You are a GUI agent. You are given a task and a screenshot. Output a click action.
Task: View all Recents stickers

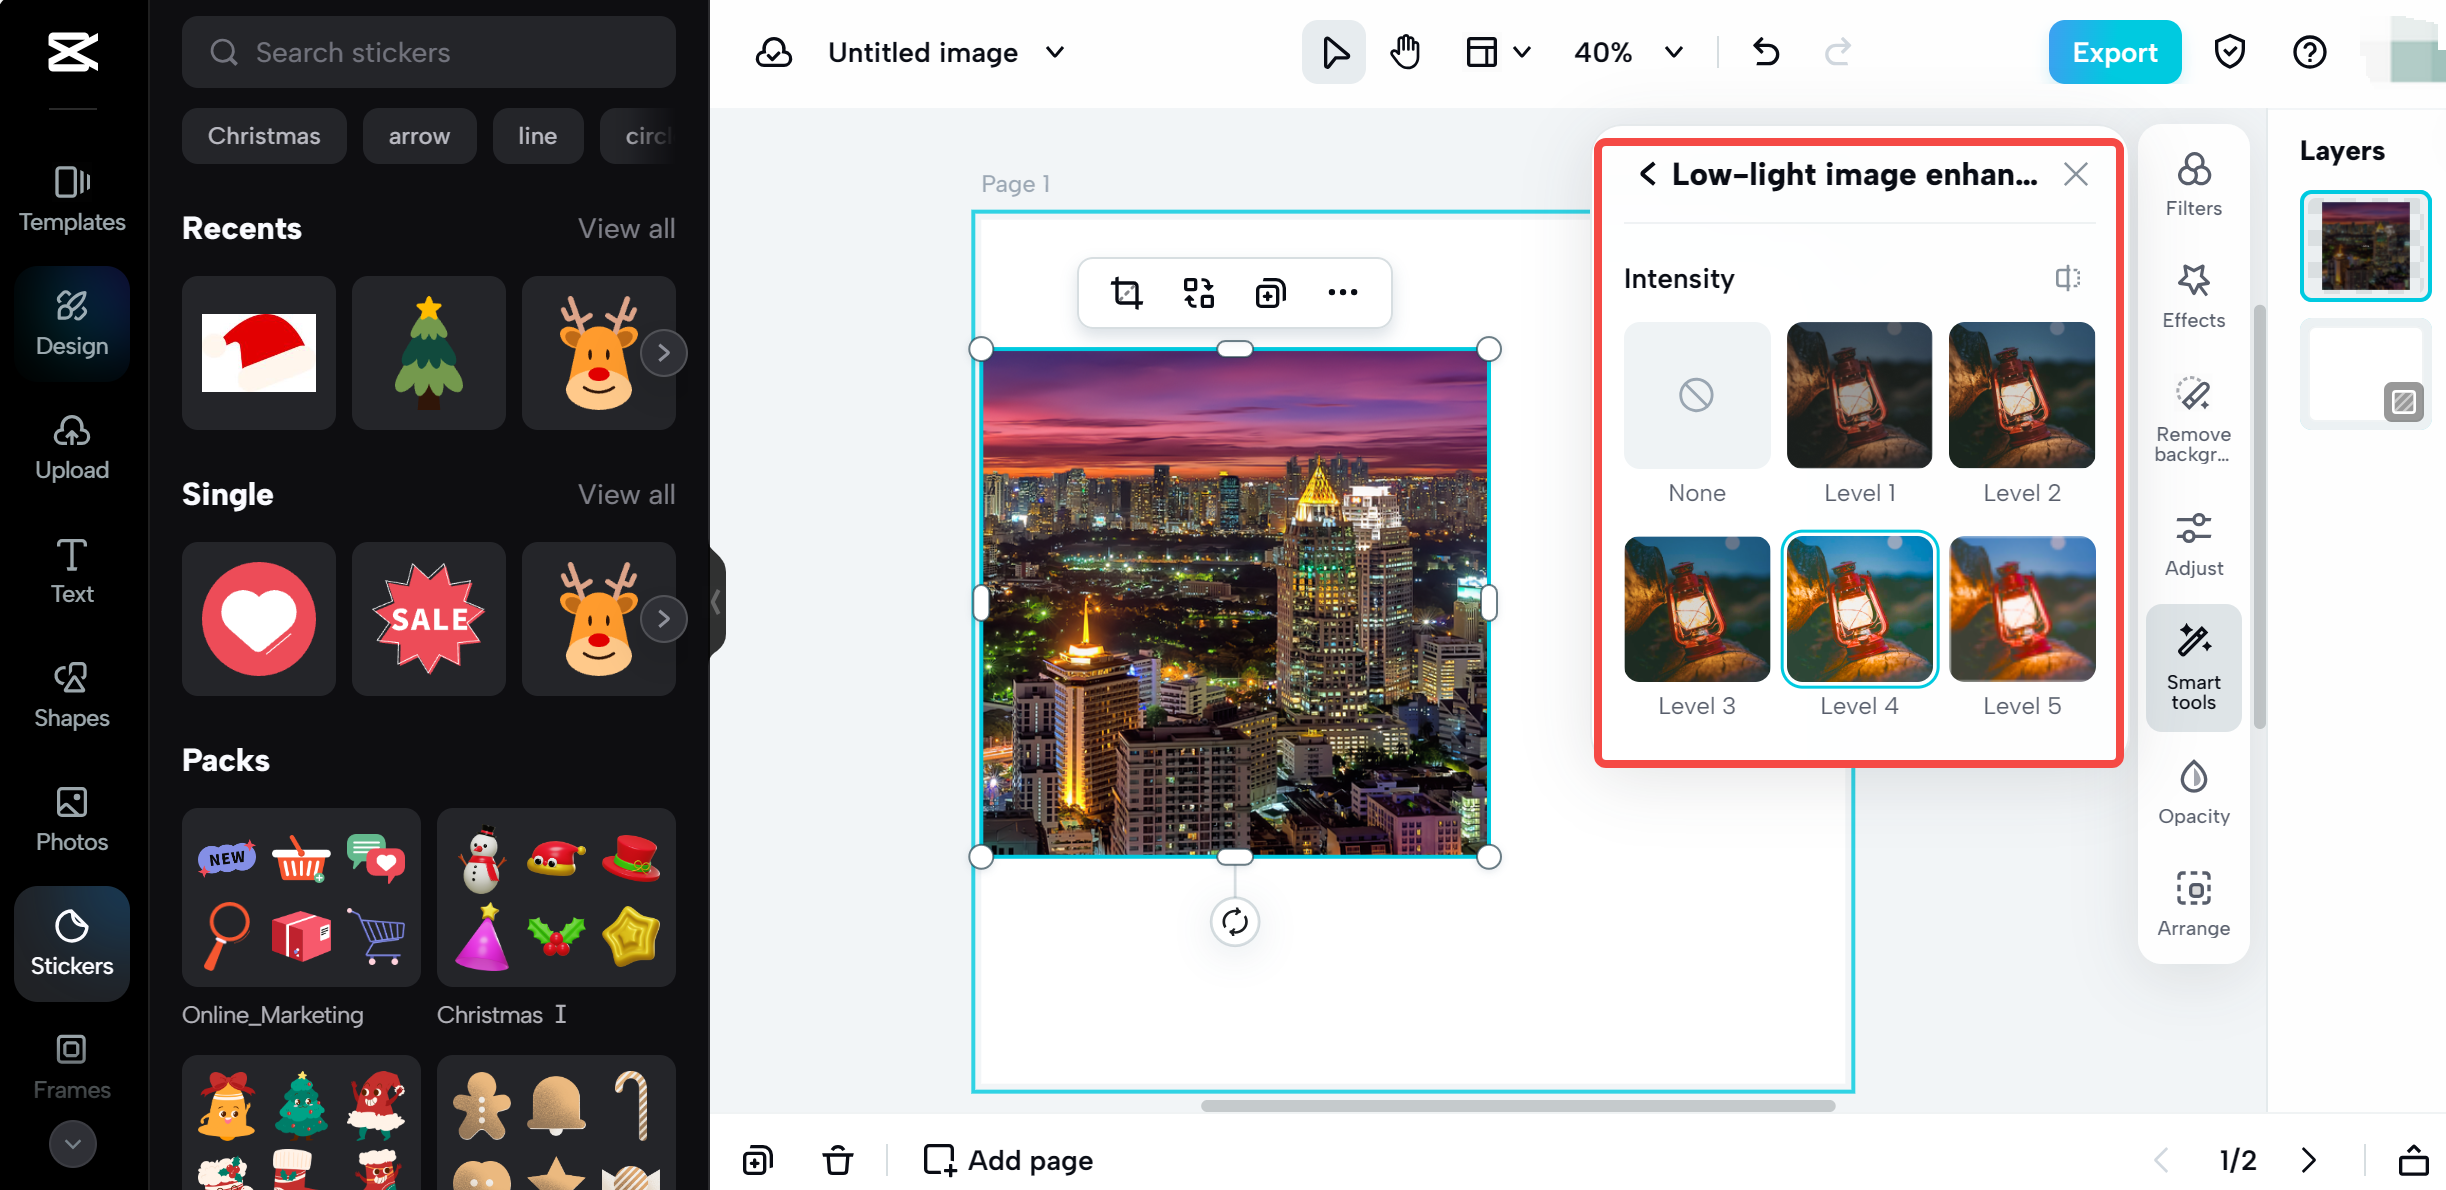(626, 228)
